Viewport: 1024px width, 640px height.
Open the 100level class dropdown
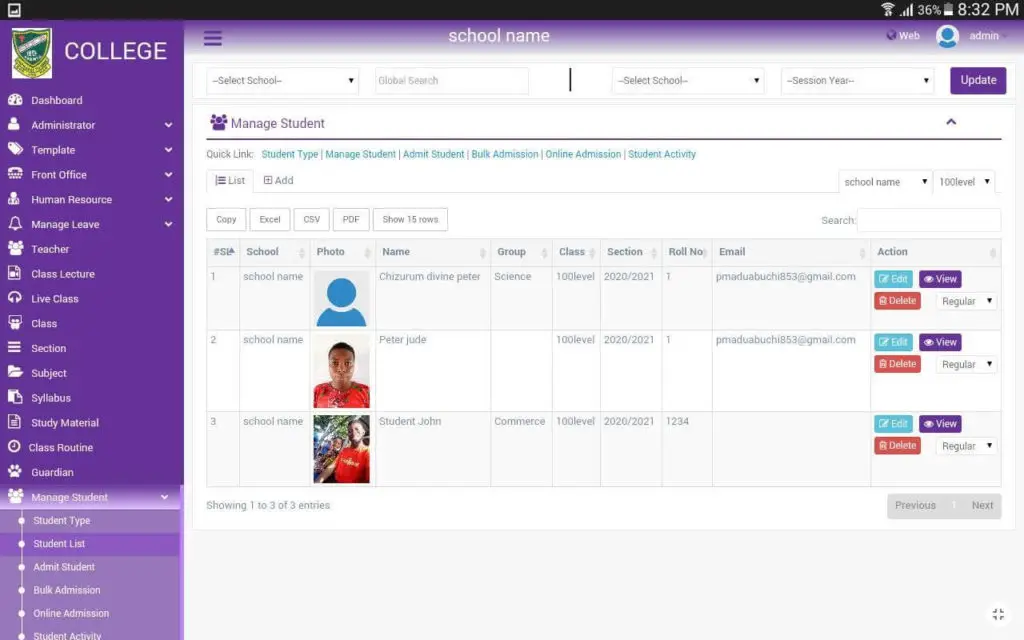click(964, 181)
